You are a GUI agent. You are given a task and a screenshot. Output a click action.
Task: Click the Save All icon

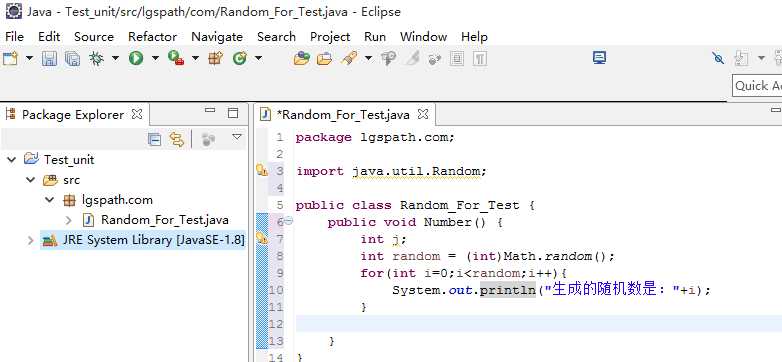pos(72,58)
